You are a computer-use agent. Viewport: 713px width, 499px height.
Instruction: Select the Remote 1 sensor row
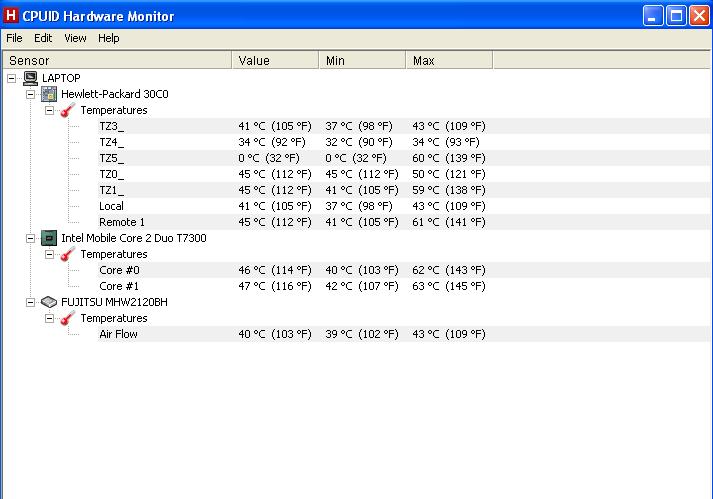click(403, 222)
